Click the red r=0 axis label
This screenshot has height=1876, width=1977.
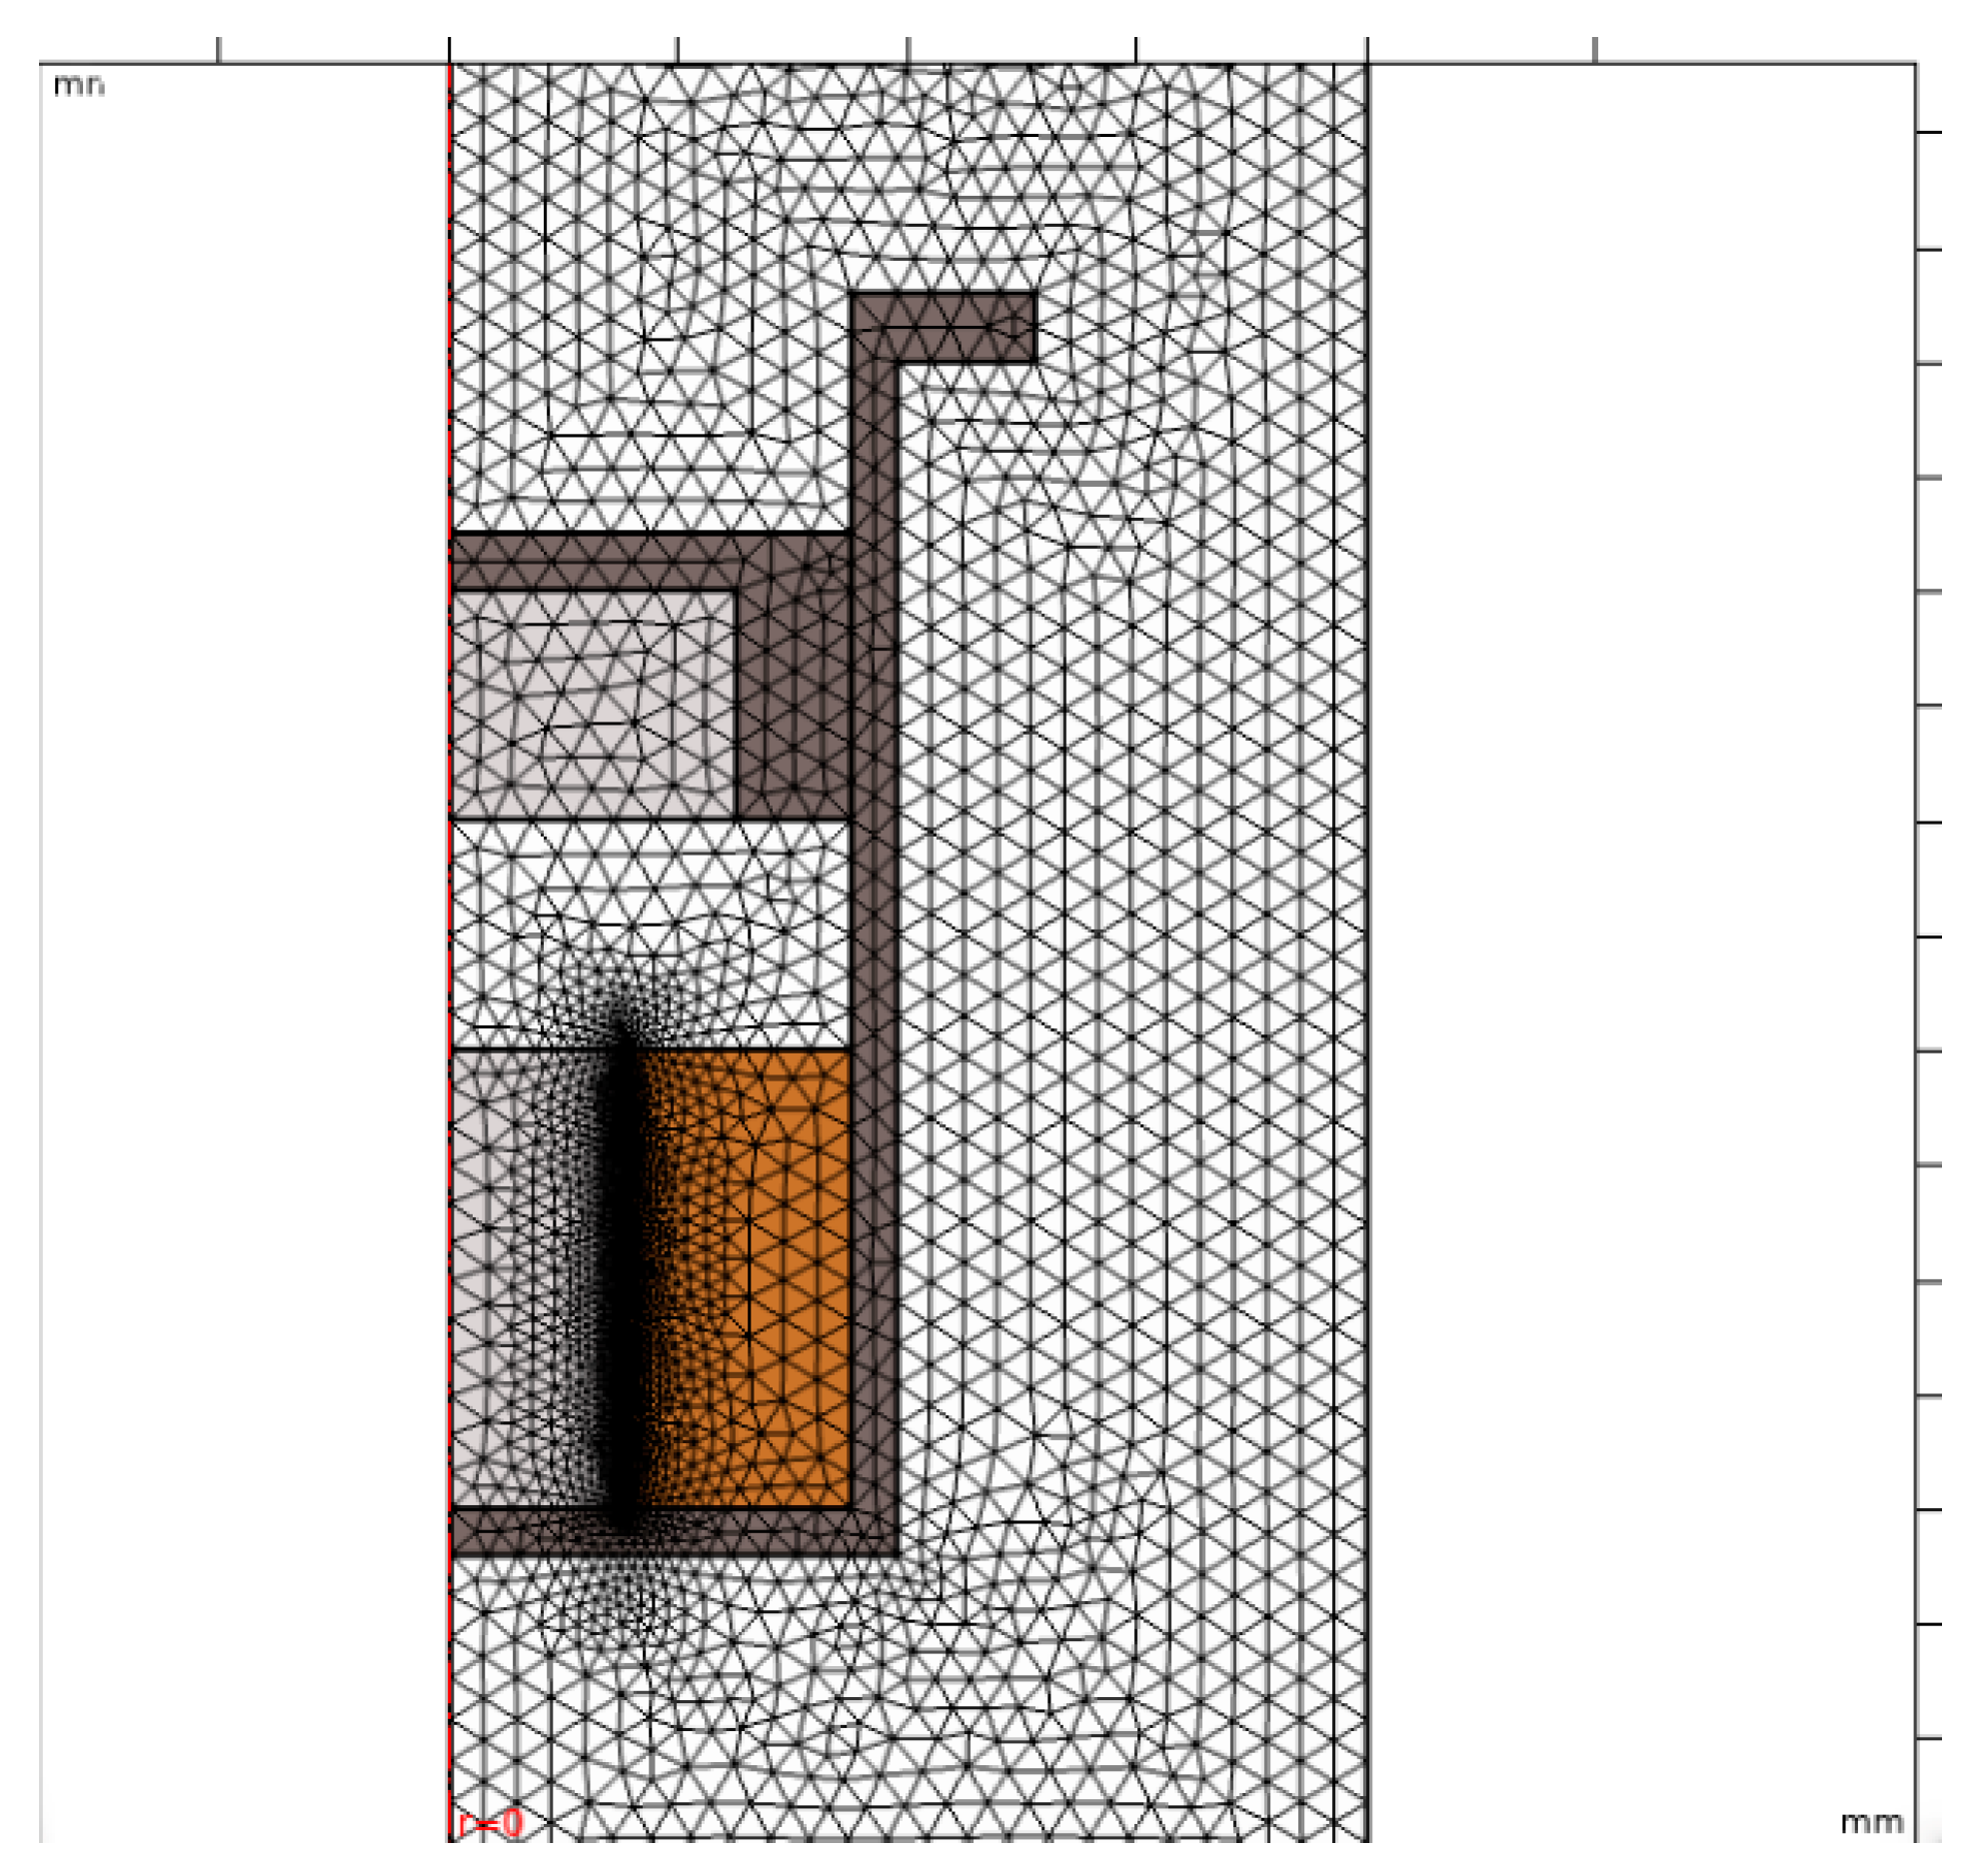490,1824
